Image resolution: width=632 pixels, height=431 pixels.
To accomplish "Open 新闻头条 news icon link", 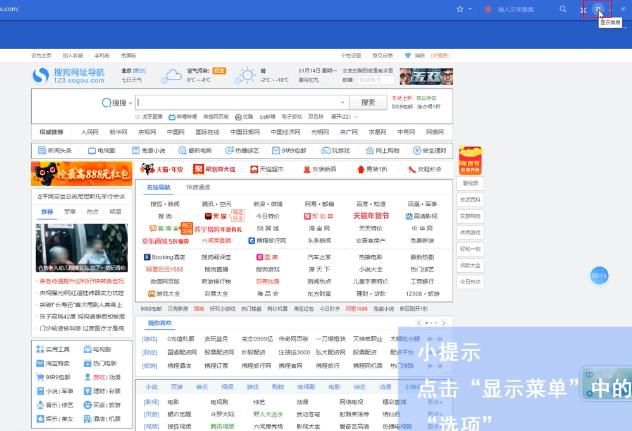I will [x=55, y=150].
